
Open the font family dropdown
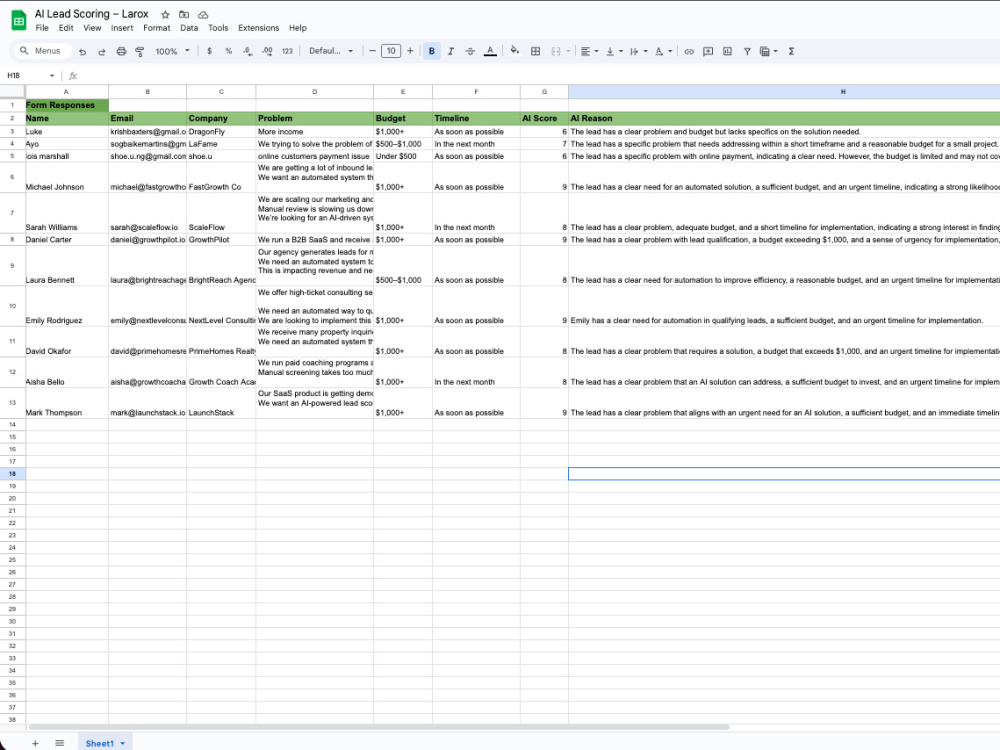pyautogui.click(x=330, y=51)
